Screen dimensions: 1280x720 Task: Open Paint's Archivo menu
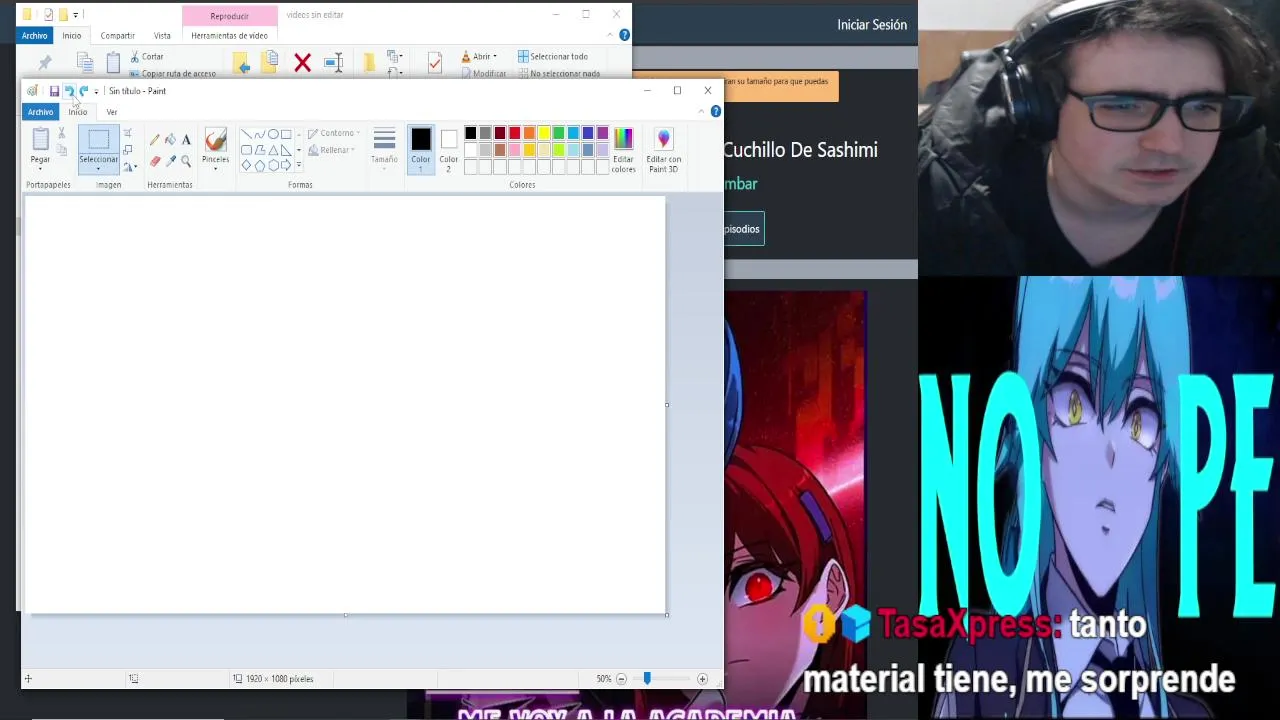pos(40,112)
